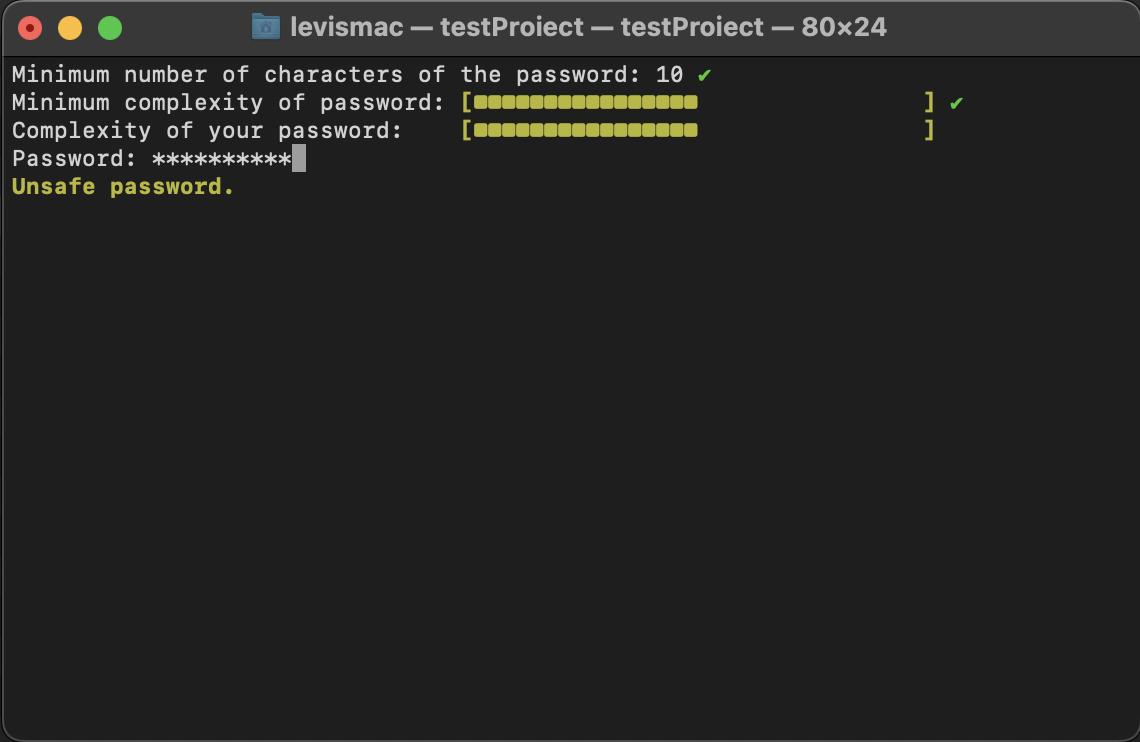Click the 80×24 size label in the titlebar
This screenshot has width=1140, height=742.
pyautogui.click(x=838, y=27)
